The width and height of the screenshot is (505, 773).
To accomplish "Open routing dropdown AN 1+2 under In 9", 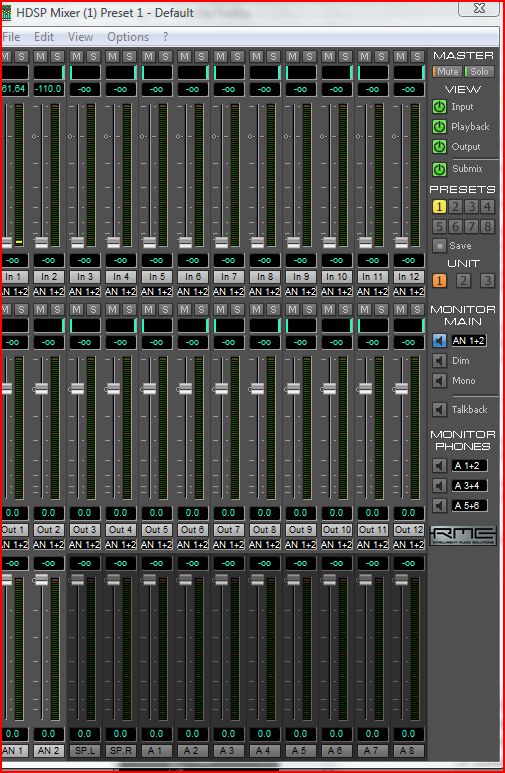I will click(x=301, y=292).
